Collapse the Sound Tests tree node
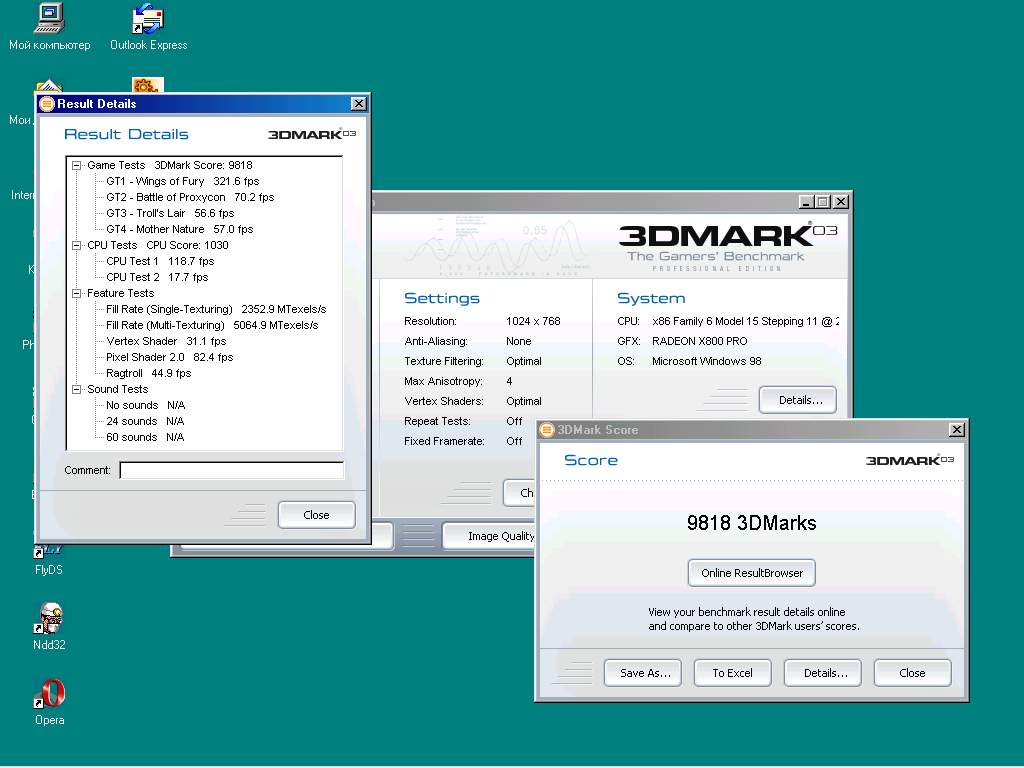This screenshot has height=768, width=1024. click(x=77, y=390)
